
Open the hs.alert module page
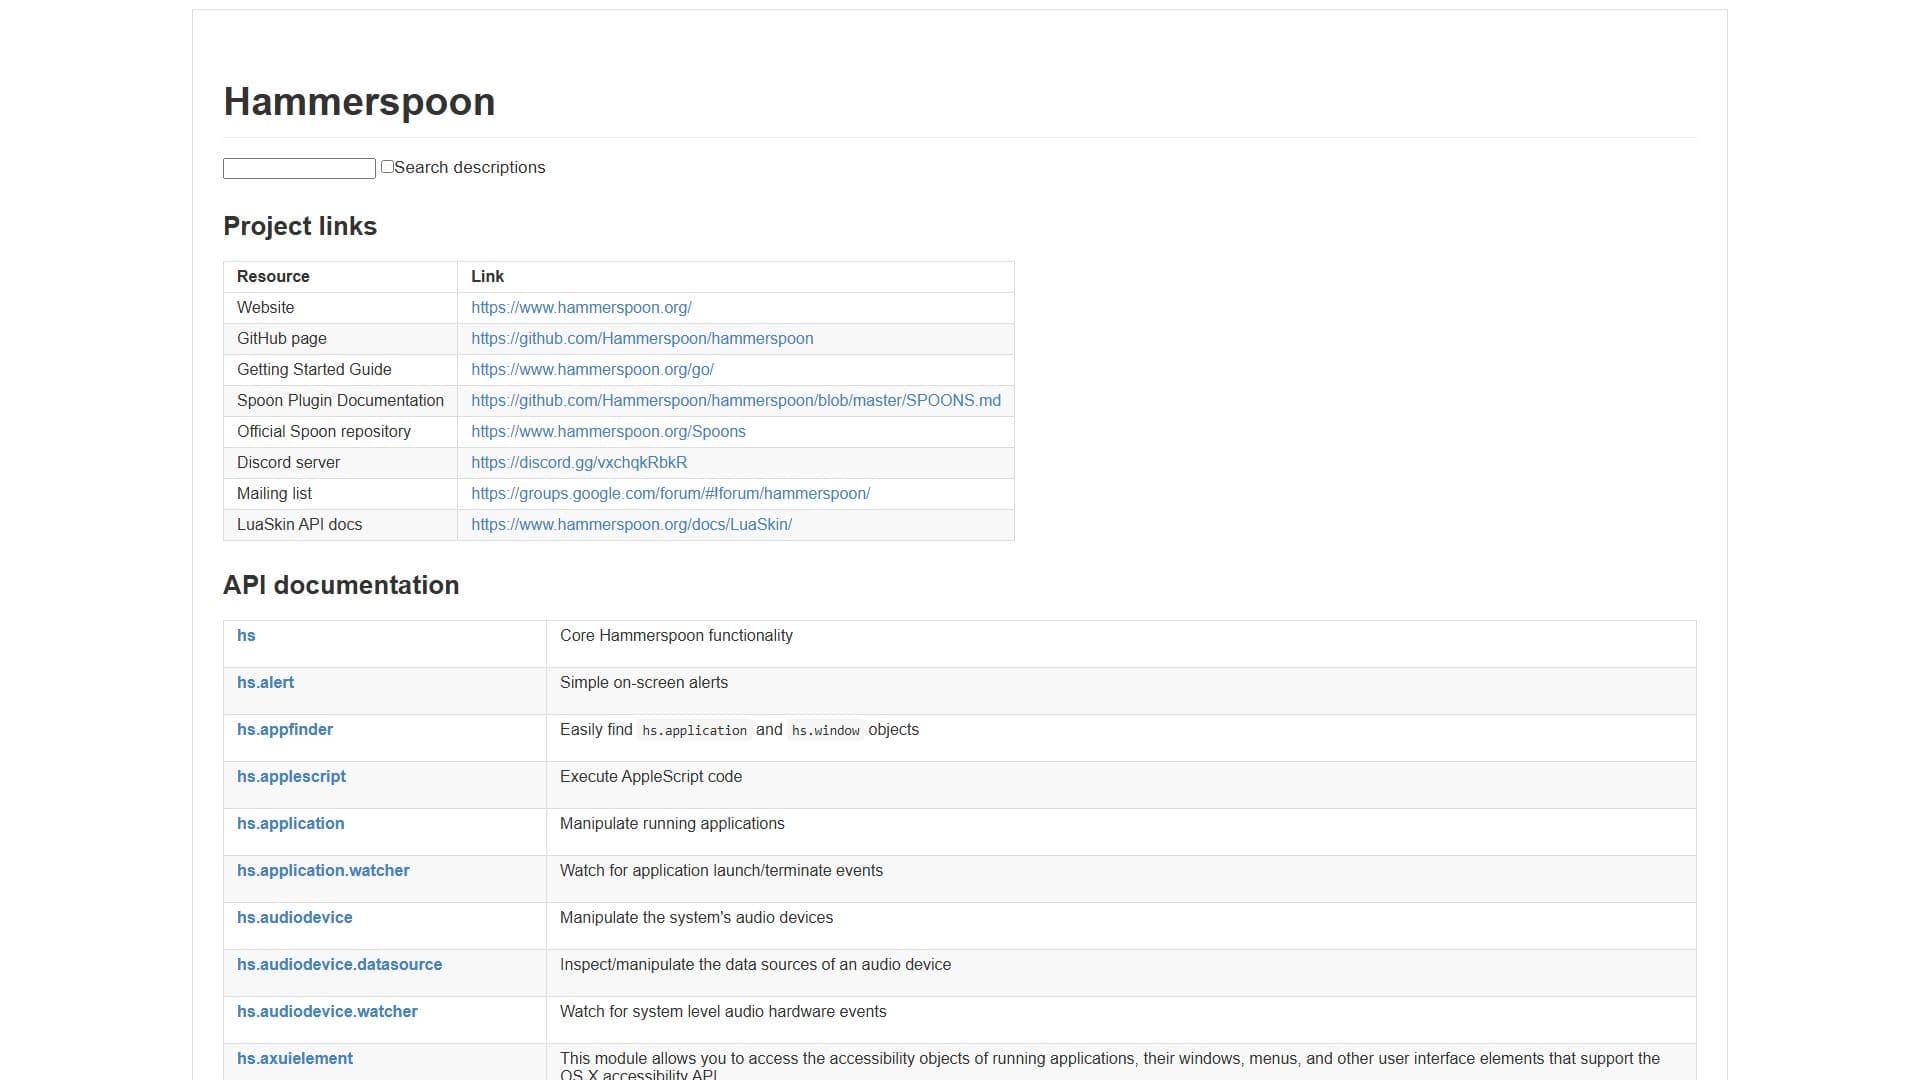coord(265,683)
